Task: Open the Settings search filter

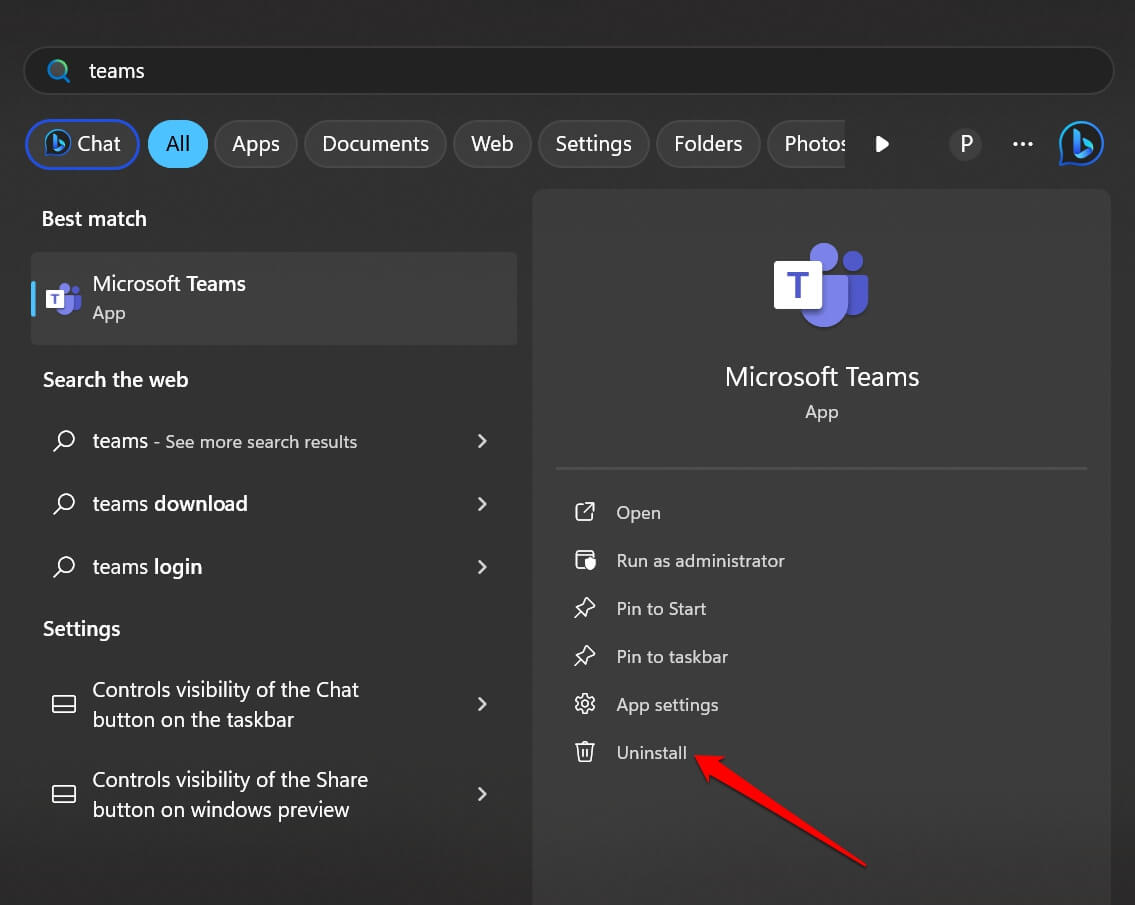Action: (593, 143)
